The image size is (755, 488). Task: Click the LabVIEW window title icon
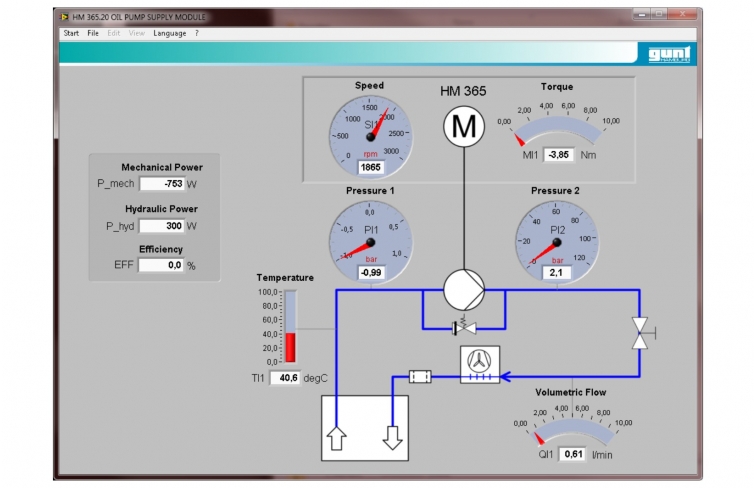coord(64,17)
